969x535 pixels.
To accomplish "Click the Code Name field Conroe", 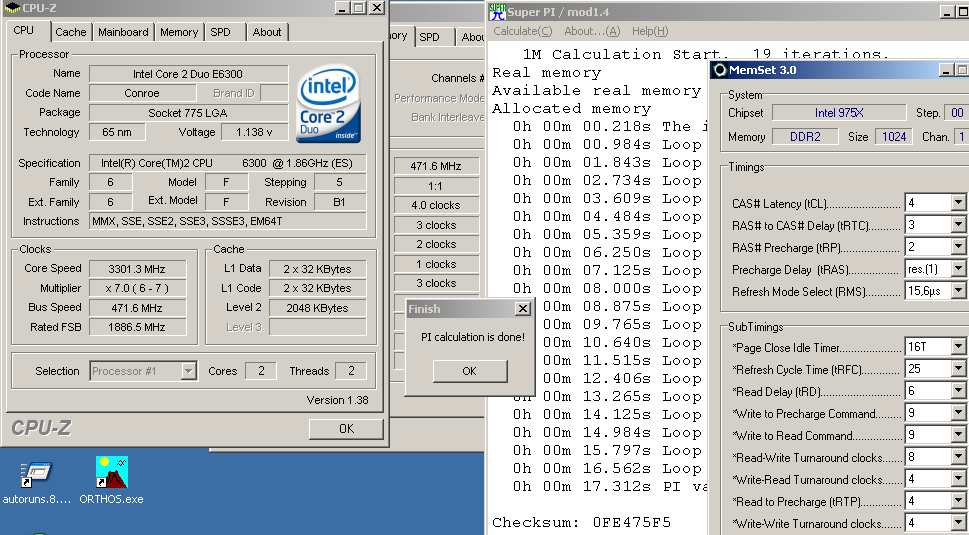I will pyautogui.click(x=142, y=93).
